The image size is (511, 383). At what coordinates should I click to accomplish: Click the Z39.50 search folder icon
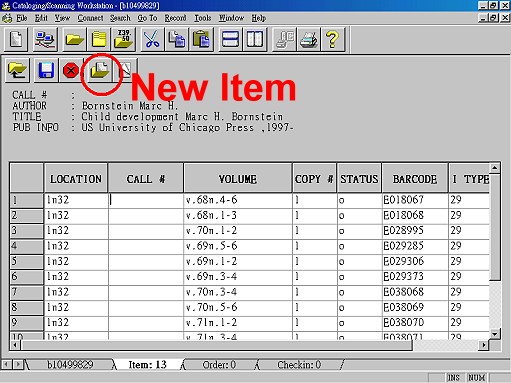(x=124, y=39)
